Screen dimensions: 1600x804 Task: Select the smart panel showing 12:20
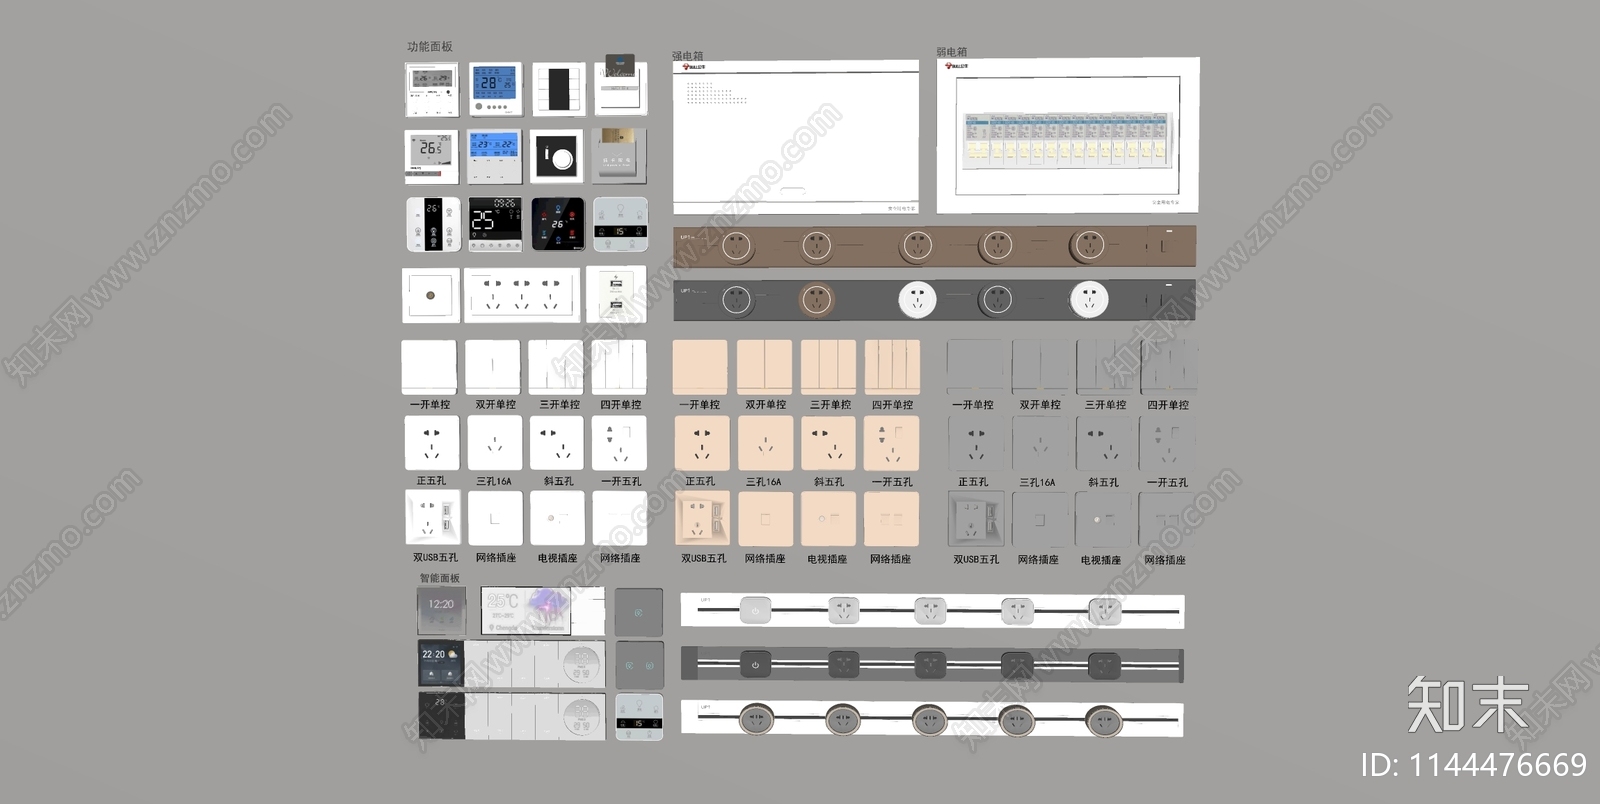click(x=441, y=611)
